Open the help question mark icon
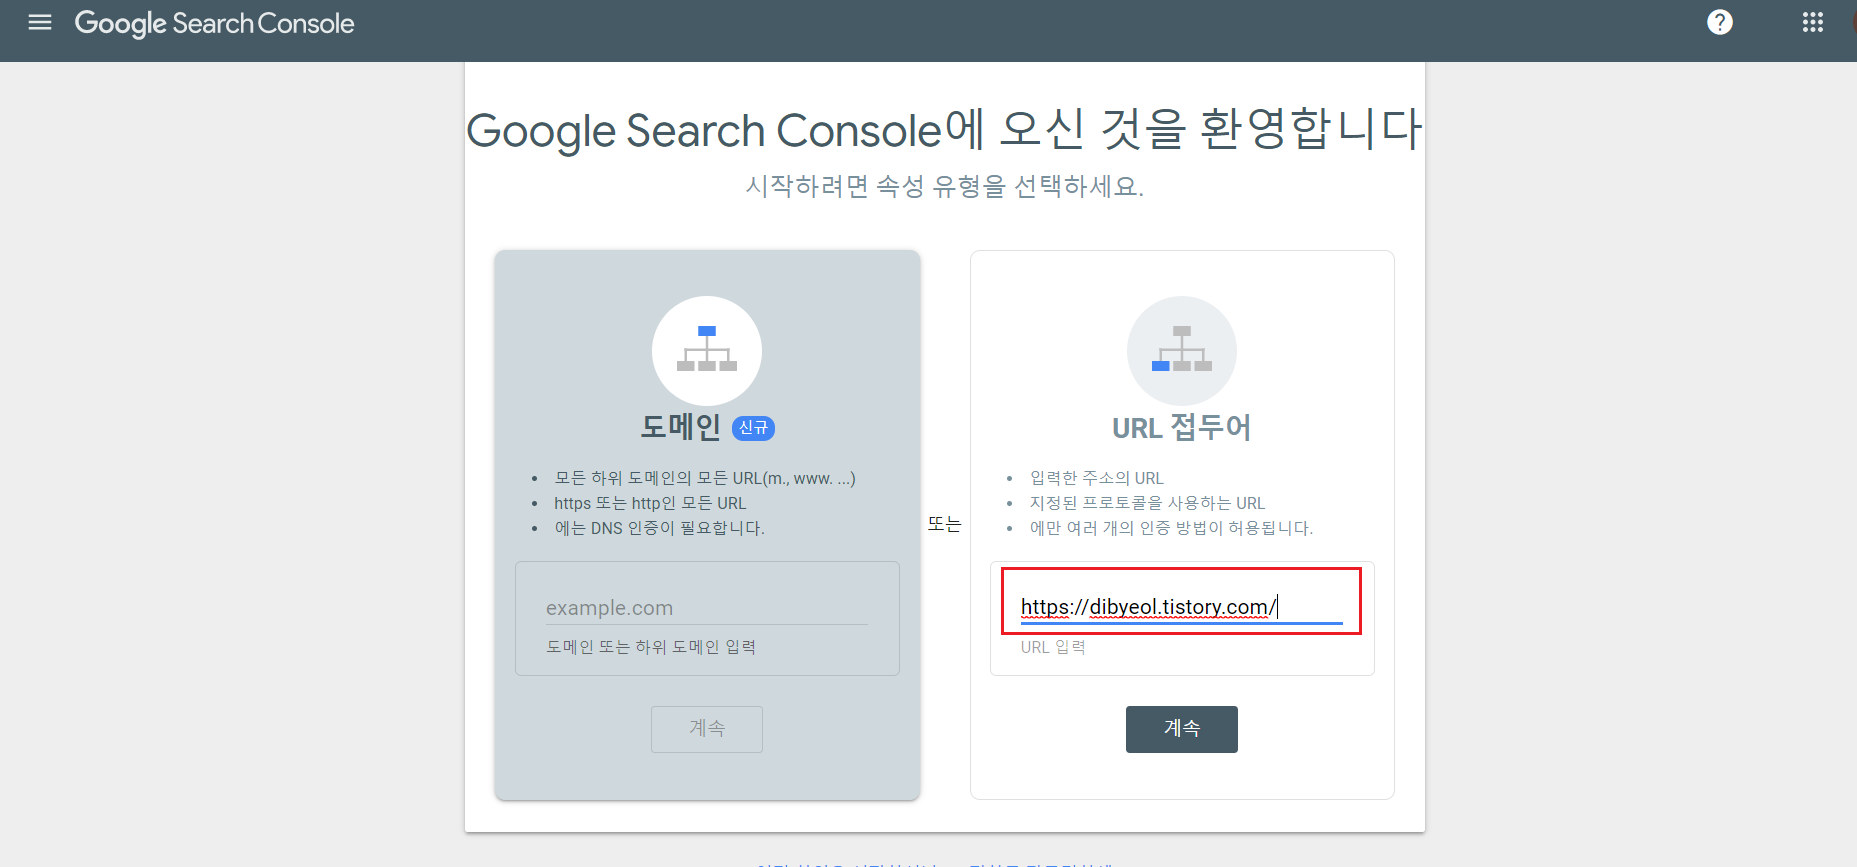The image size is (1857, 867). 1720,22
